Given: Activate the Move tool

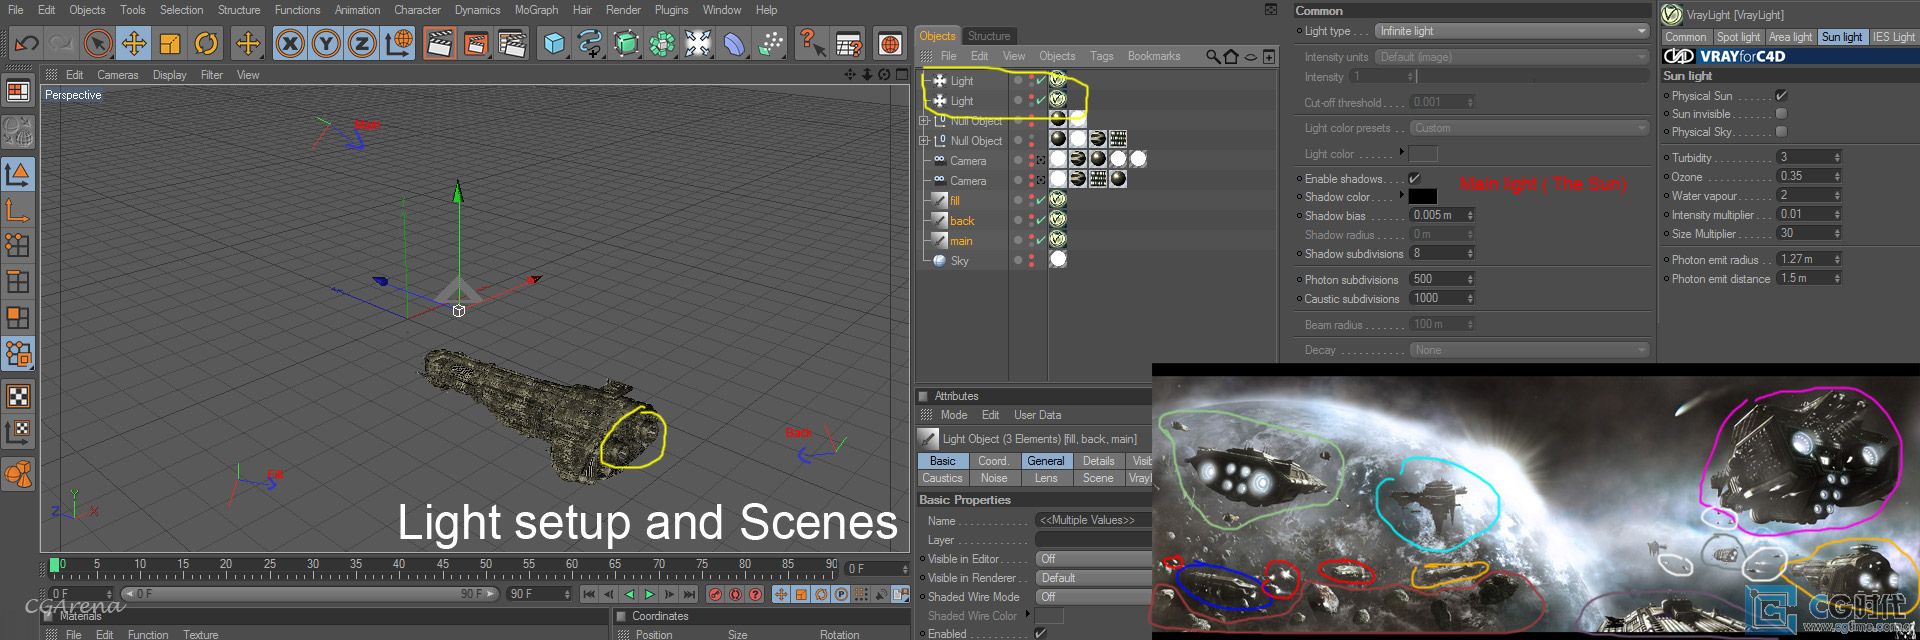Looking at the screenshot, I should (x=134, y=43).
